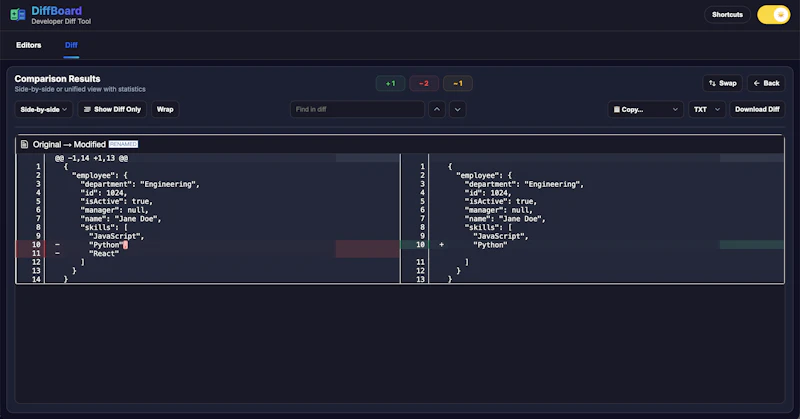Click right pane line "JavaScript"
800x419 pixels.
(501, 236)
